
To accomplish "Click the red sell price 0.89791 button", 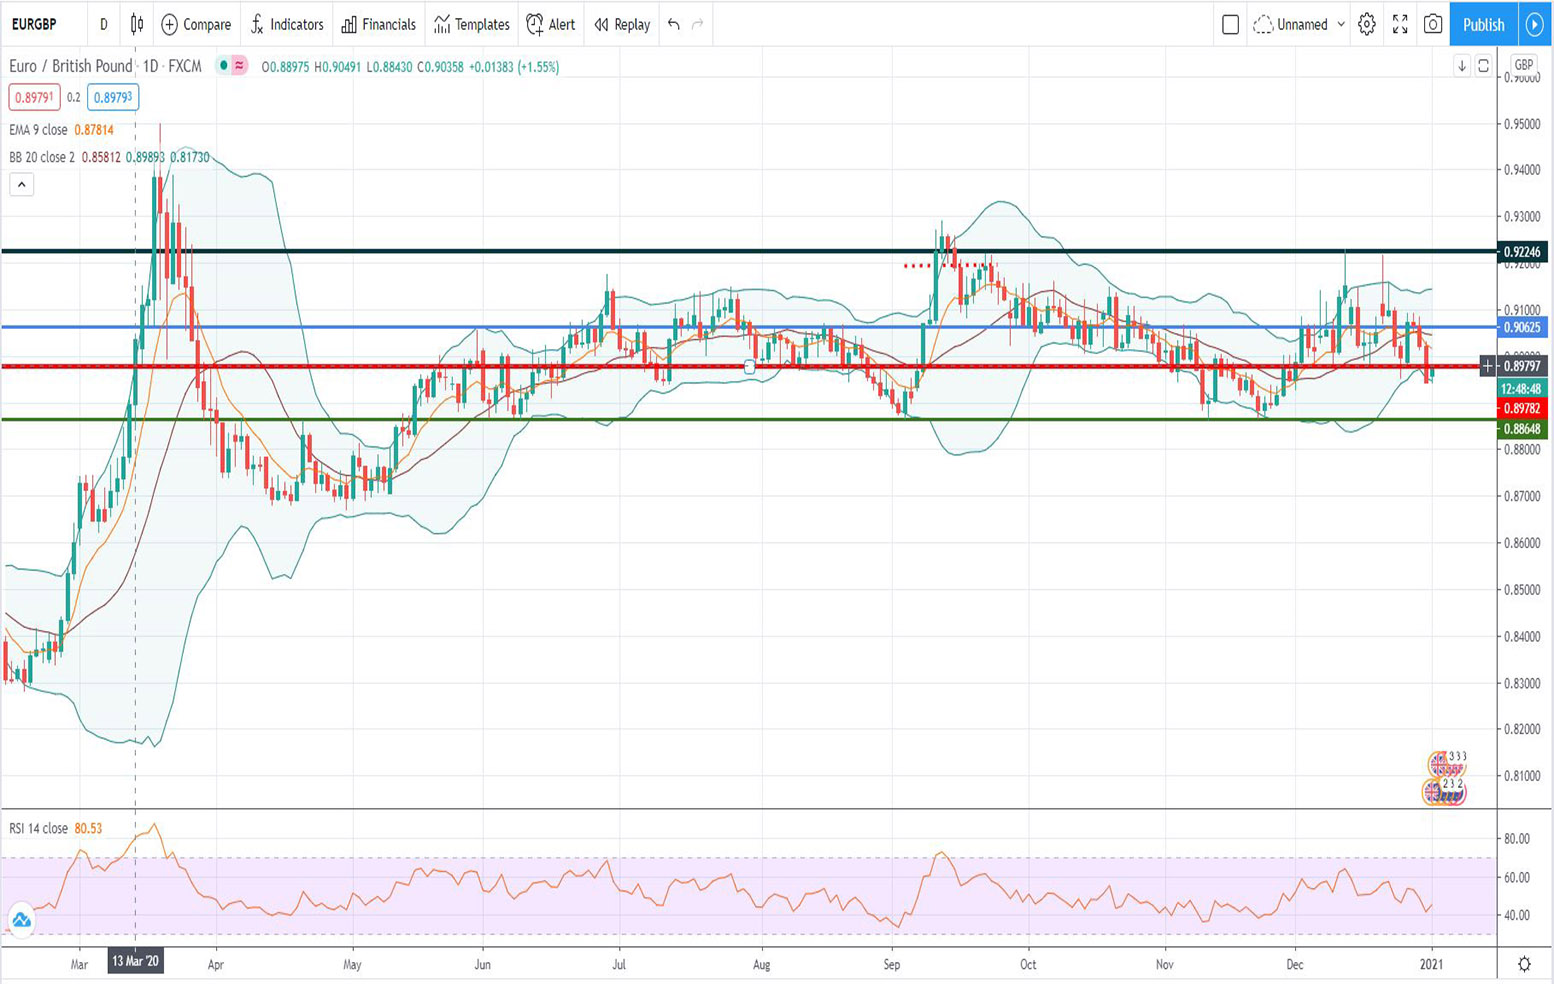I will pos(34,97).
